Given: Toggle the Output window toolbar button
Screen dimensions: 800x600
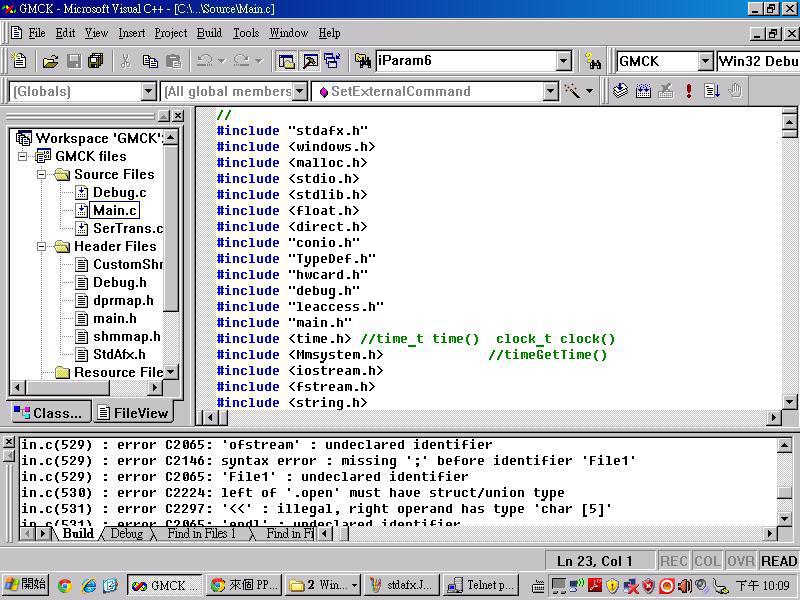Looking at the screenshot, I should (310, 61).
